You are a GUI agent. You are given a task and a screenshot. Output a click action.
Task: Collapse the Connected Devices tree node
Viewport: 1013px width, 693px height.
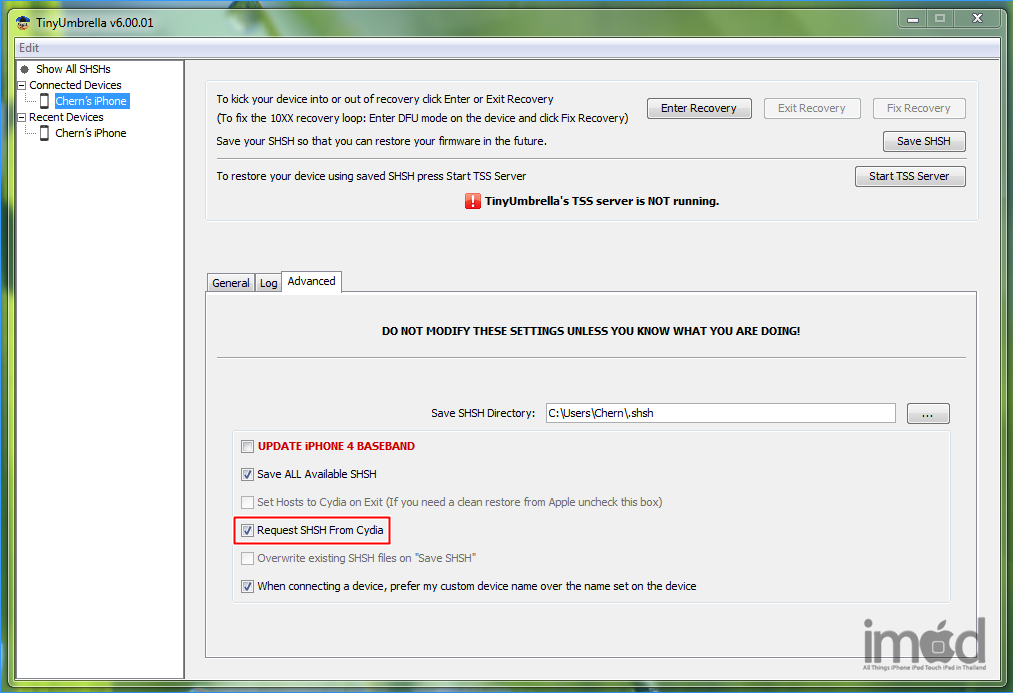[x=21, y=85]
